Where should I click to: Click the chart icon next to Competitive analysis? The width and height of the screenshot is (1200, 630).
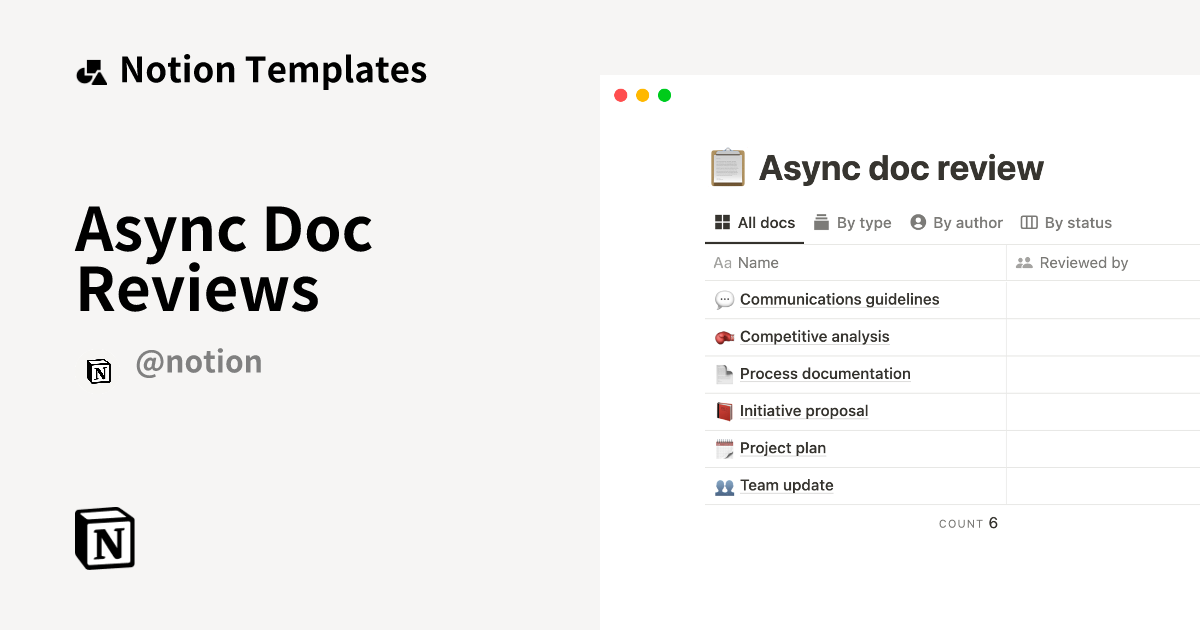[723, 336]
